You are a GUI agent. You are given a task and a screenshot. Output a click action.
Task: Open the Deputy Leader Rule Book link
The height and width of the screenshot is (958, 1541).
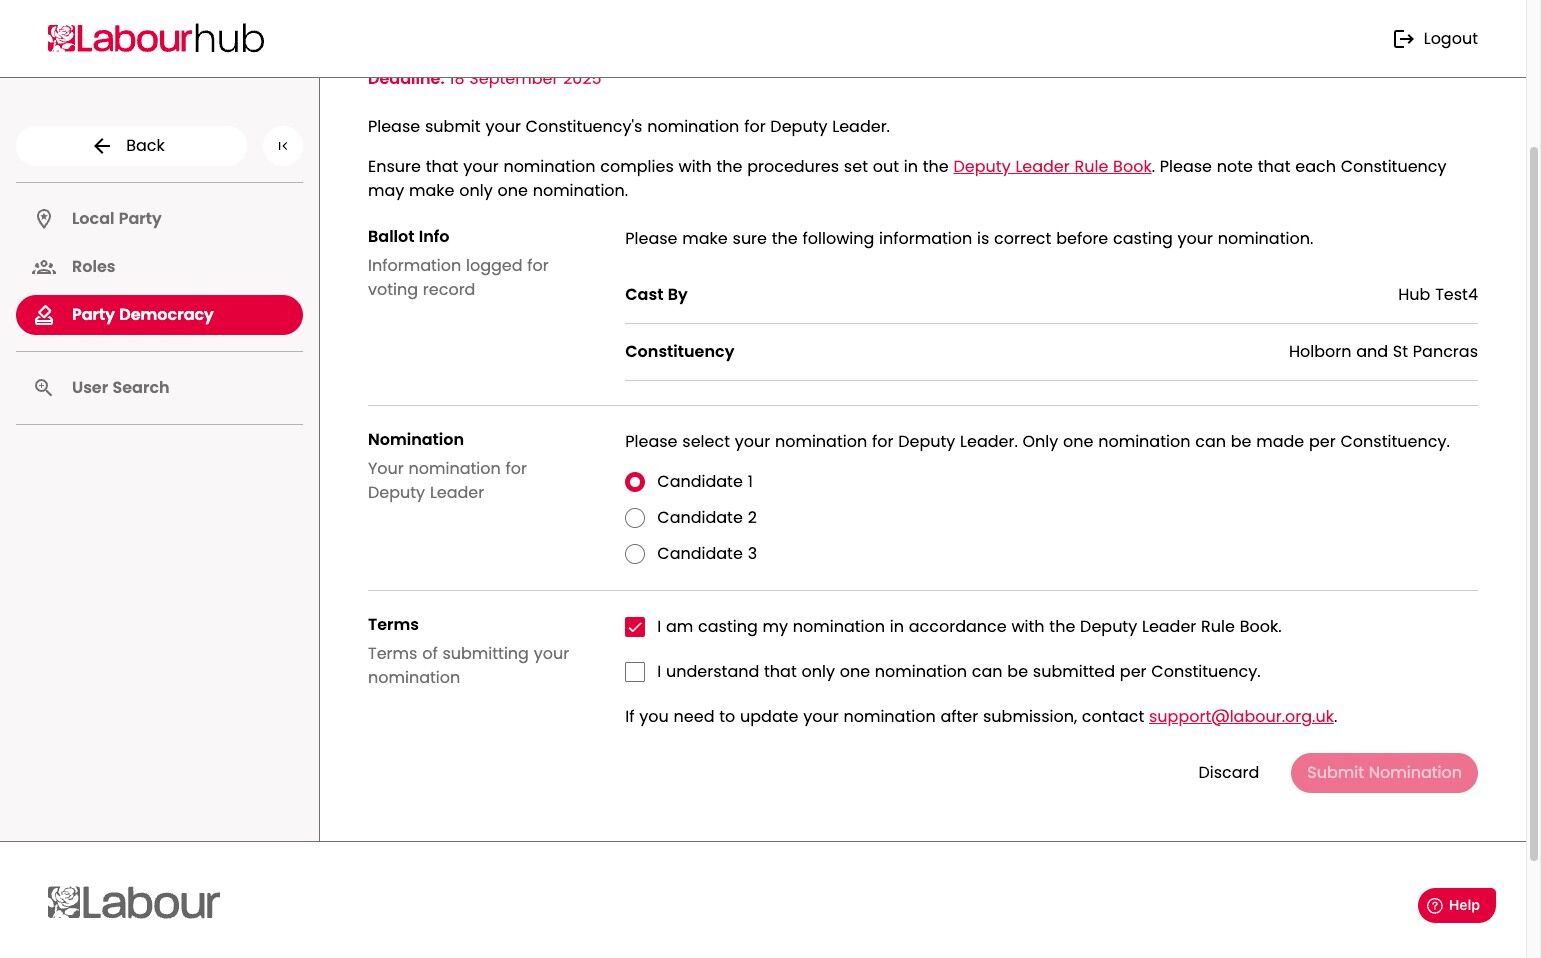pyautogui.click(x=1052, y=167)
